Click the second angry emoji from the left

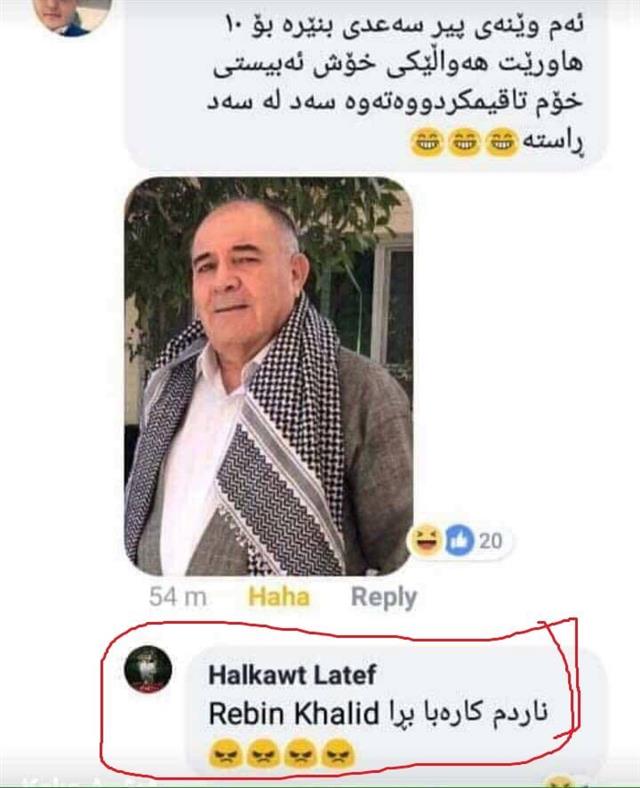(261, 753)
